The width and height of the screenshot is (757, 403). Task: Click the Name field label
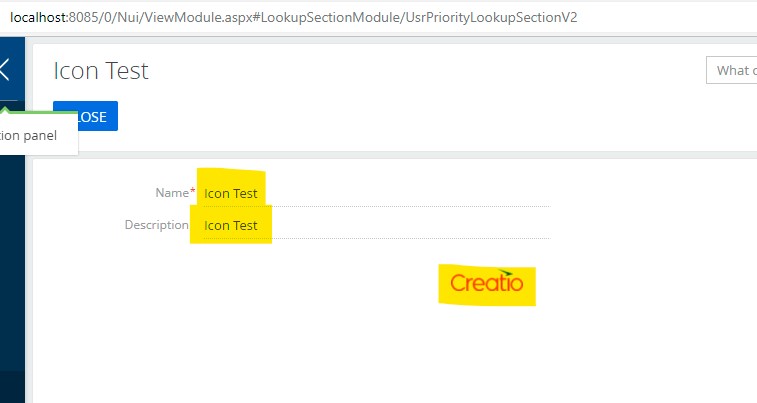click(x=172, y=193)
